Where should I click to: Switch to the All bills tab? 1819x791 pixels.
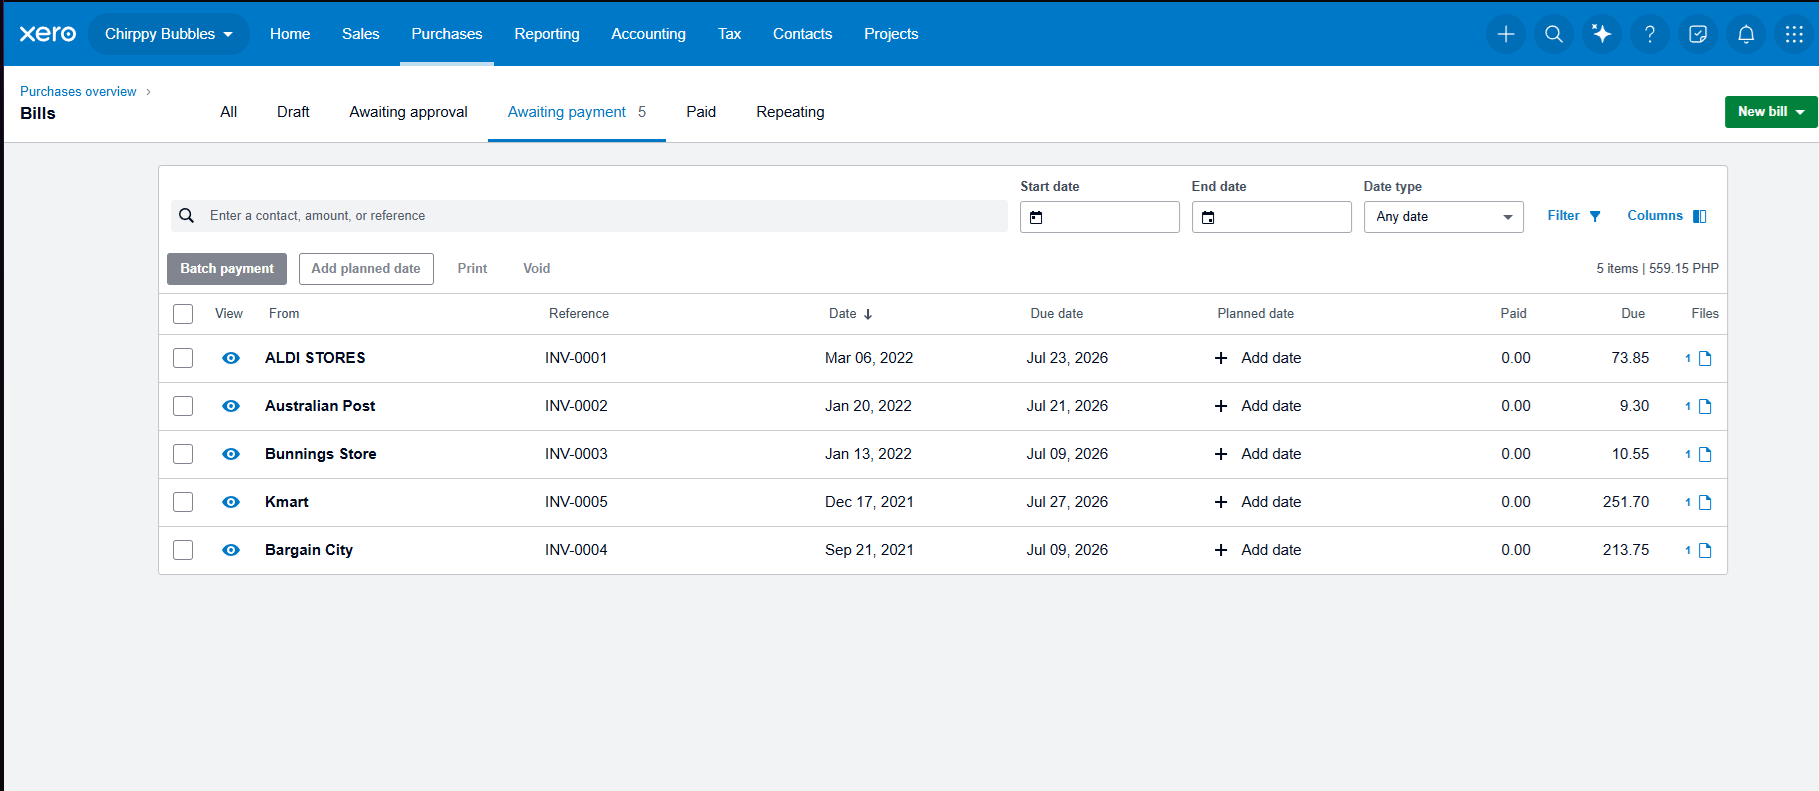[229, 112]
